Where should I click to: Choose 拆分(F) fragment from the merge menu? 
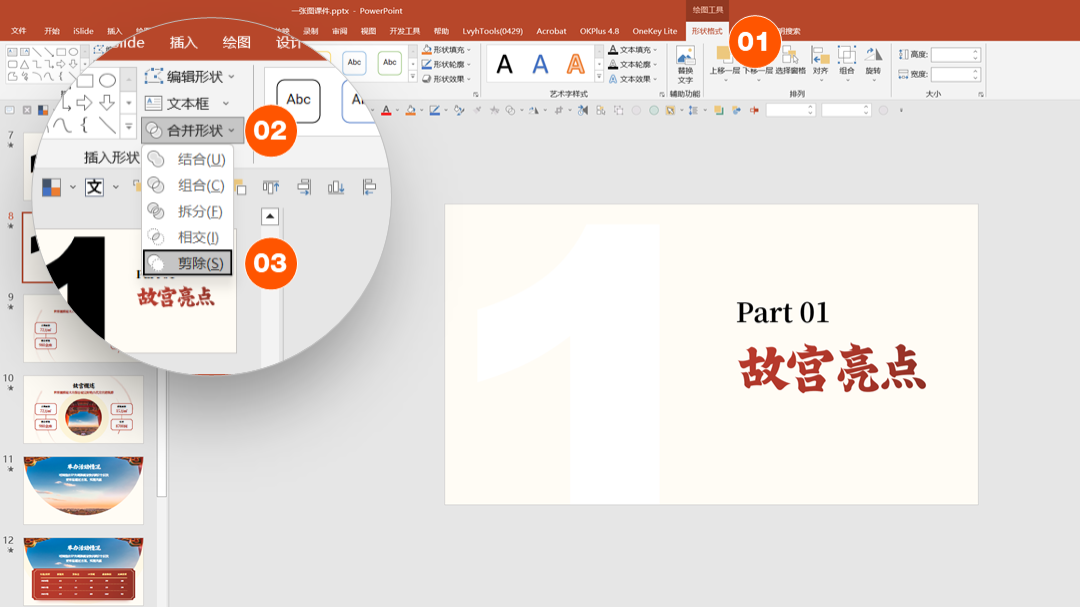[x=187, y=212]
